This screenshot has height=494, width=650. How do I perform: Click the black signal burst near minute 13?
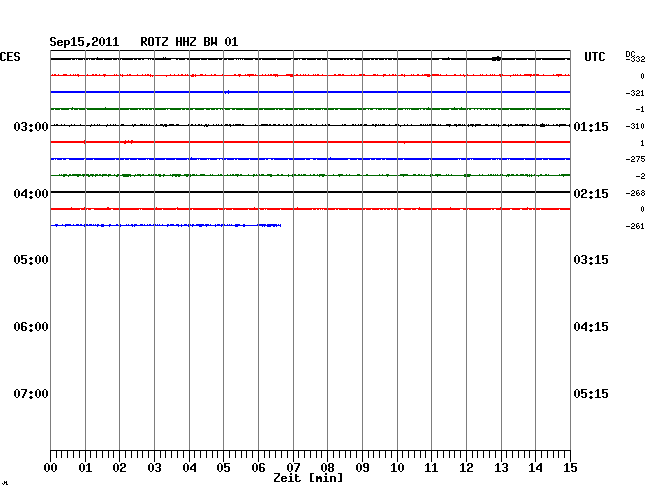pos(496,59)
